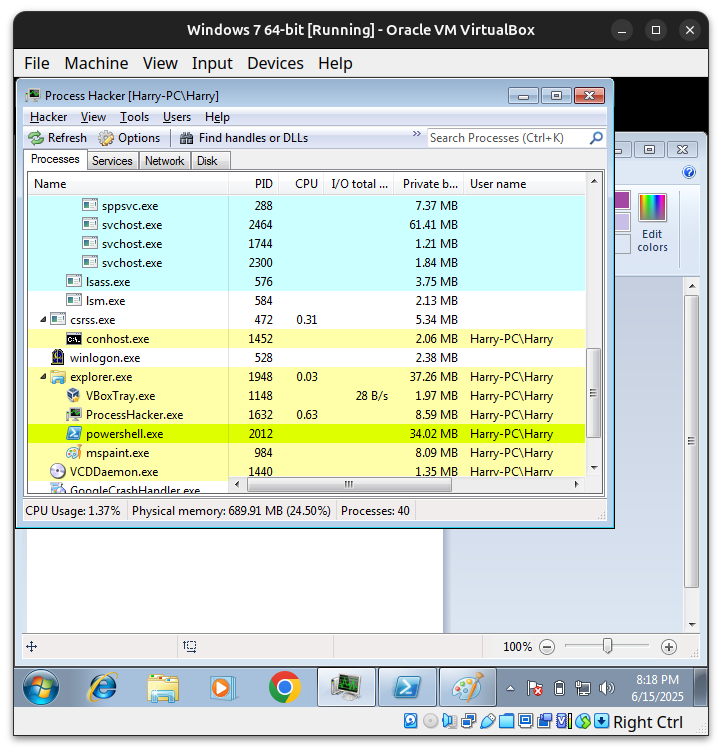Screen dimensions: 722x752
Task: Click the horizontal scrollbar right arrow
Action: pyautogui.click(x=577, y=485)
